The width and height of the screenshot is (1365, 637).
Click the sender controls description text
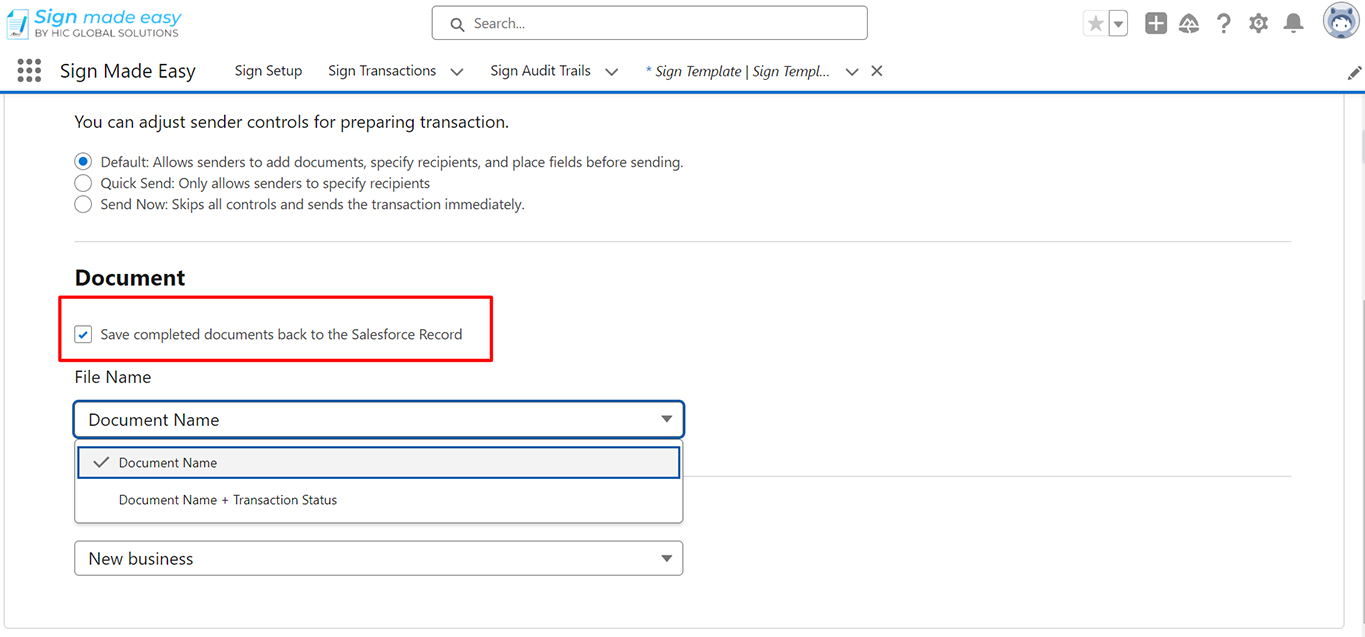(292, 122)
